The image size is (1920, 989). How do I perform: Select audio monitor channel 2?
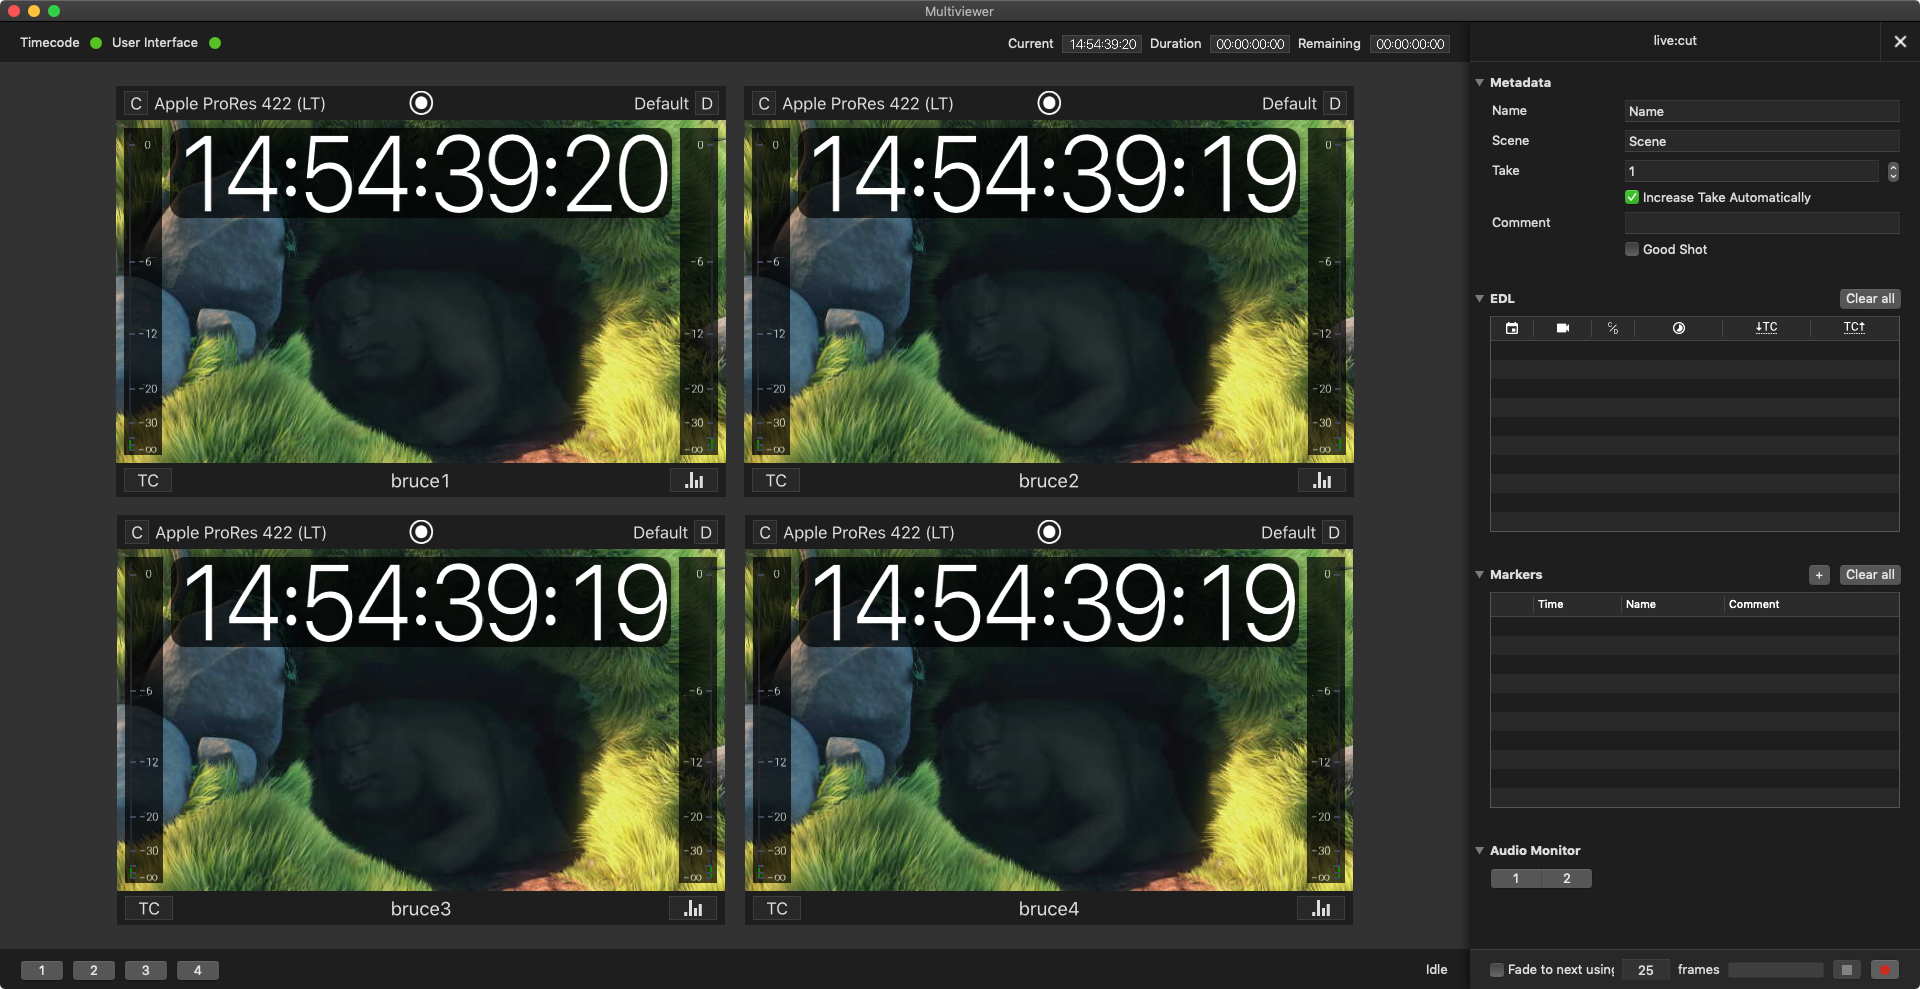point(1567,879)
